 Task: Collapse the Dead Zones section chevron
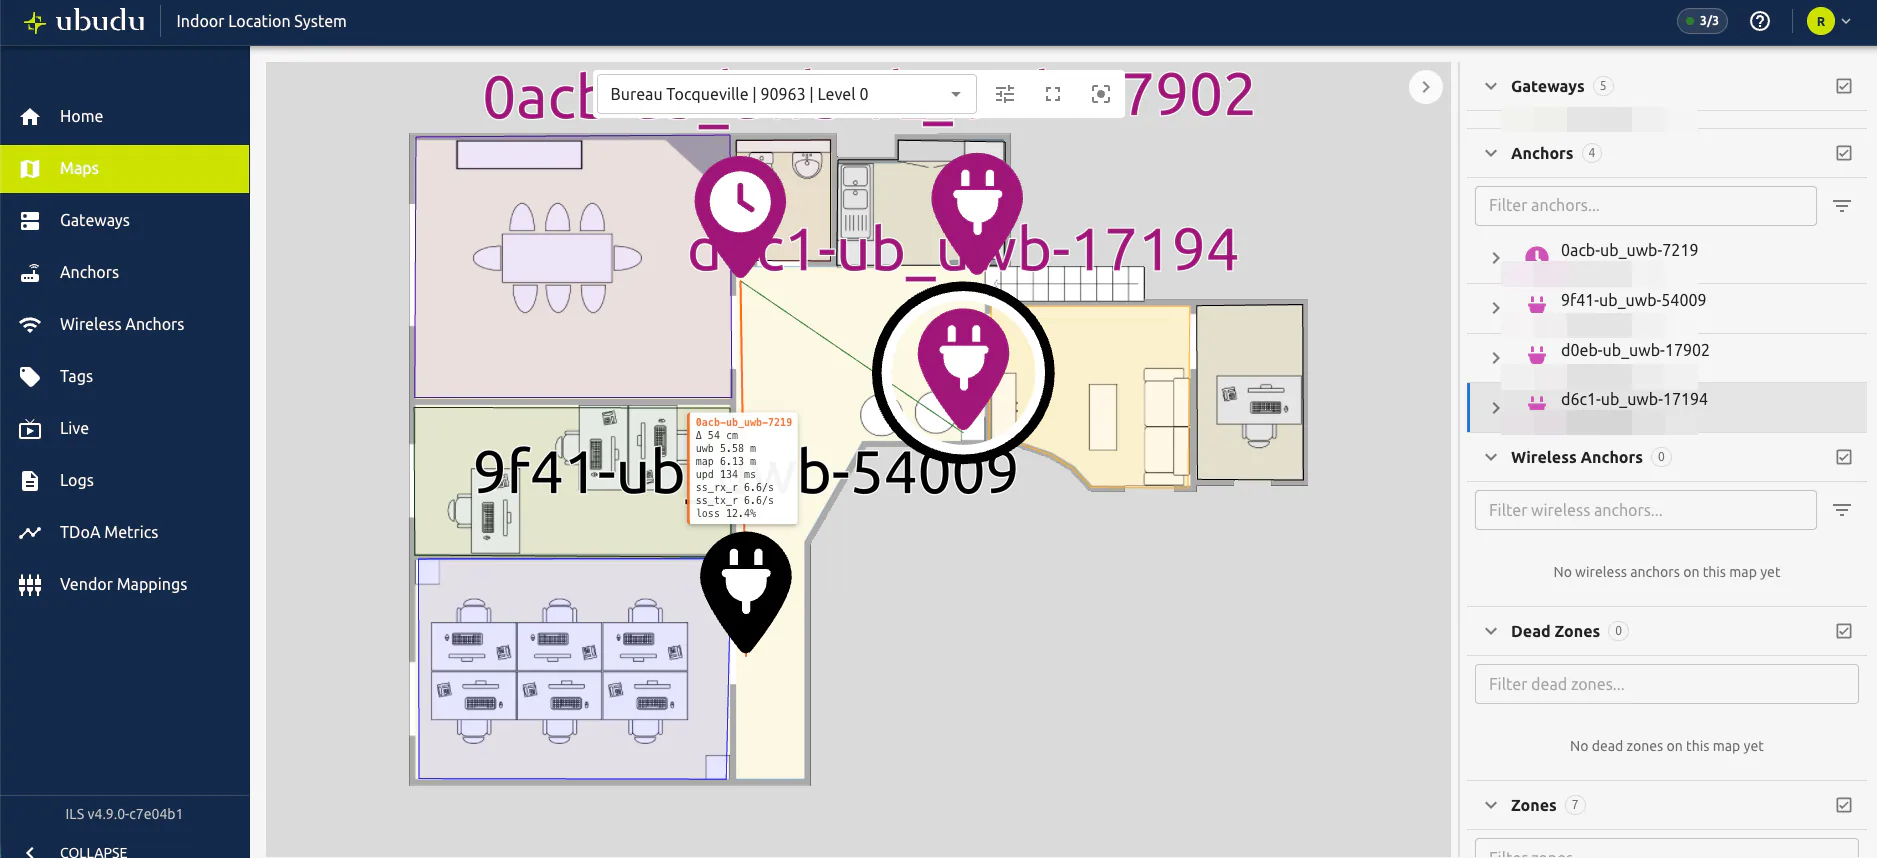pyautogui.click(x=1491, y=631)
